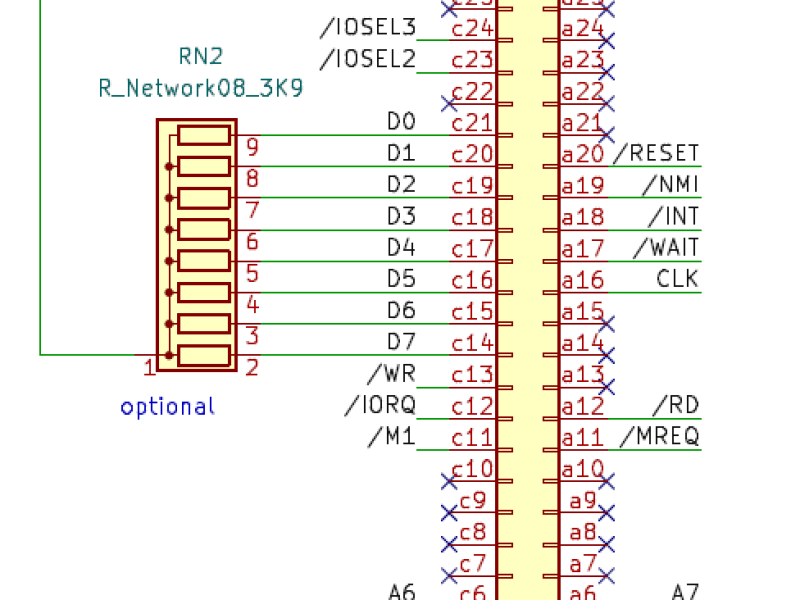The width and height of the screenshot is (800, 600).
Task: Select connector pin c18 label
Action: click(x=472, y=218)
